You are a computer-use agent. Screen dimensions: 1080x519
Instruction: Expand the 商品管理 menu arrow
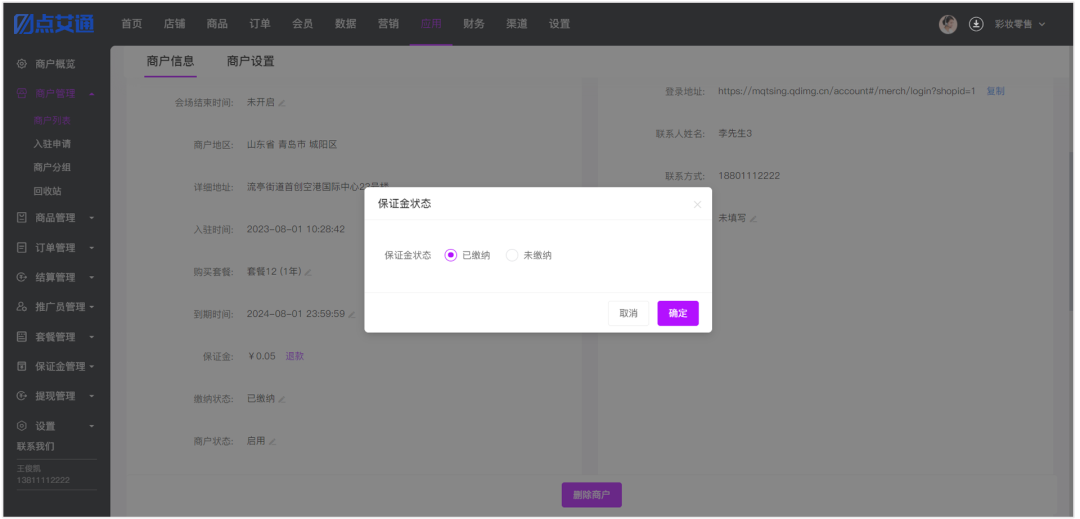click(x=92, y=218)
